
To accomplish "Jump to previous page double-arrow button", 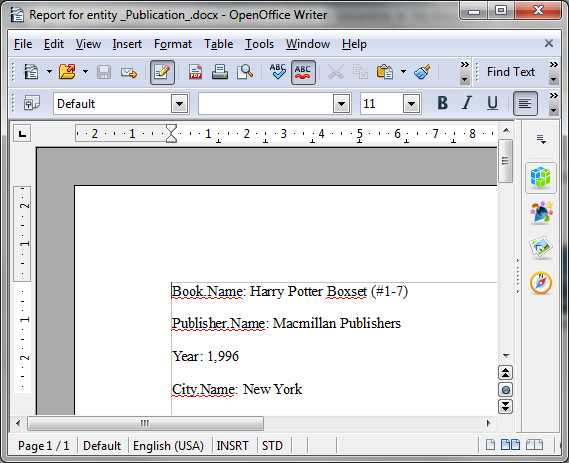I will click(505, 373).
